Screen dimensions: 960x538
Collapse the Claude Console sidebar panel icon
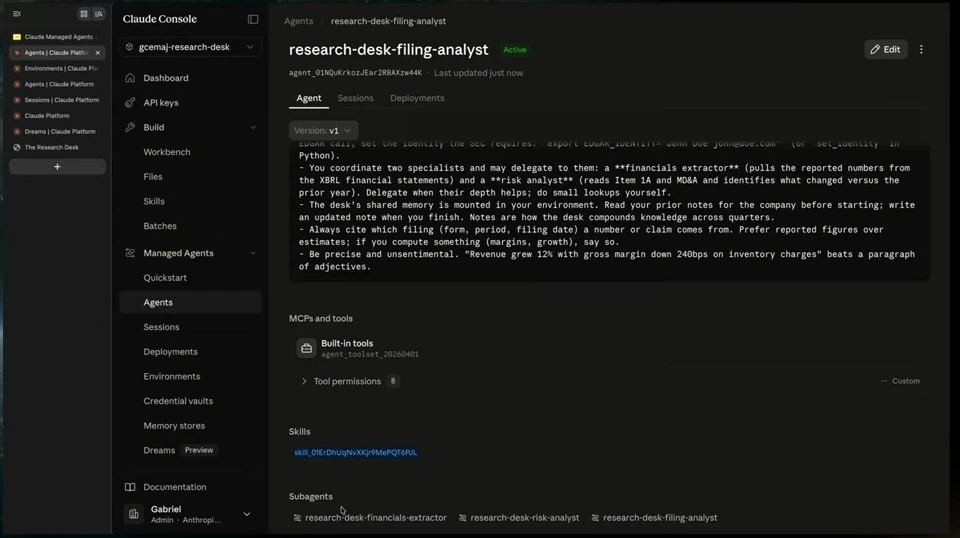pos(253,19)
